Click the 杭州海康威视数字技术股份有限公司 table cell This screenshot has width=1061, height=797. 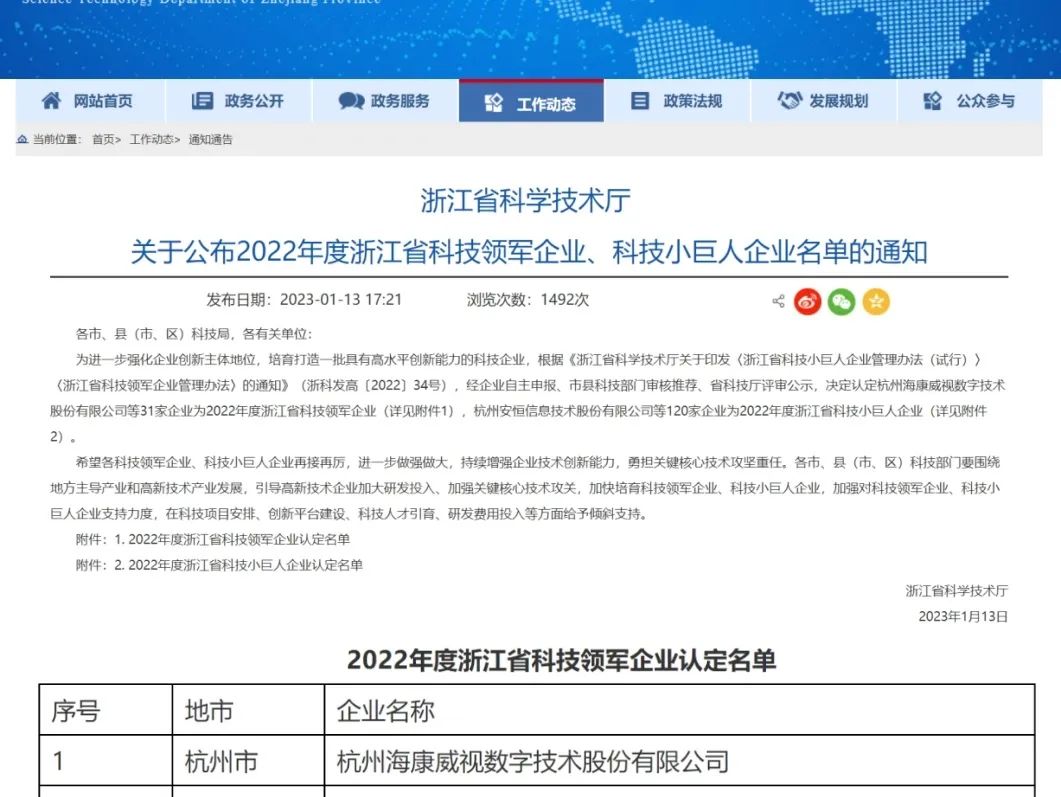(532, 762)
